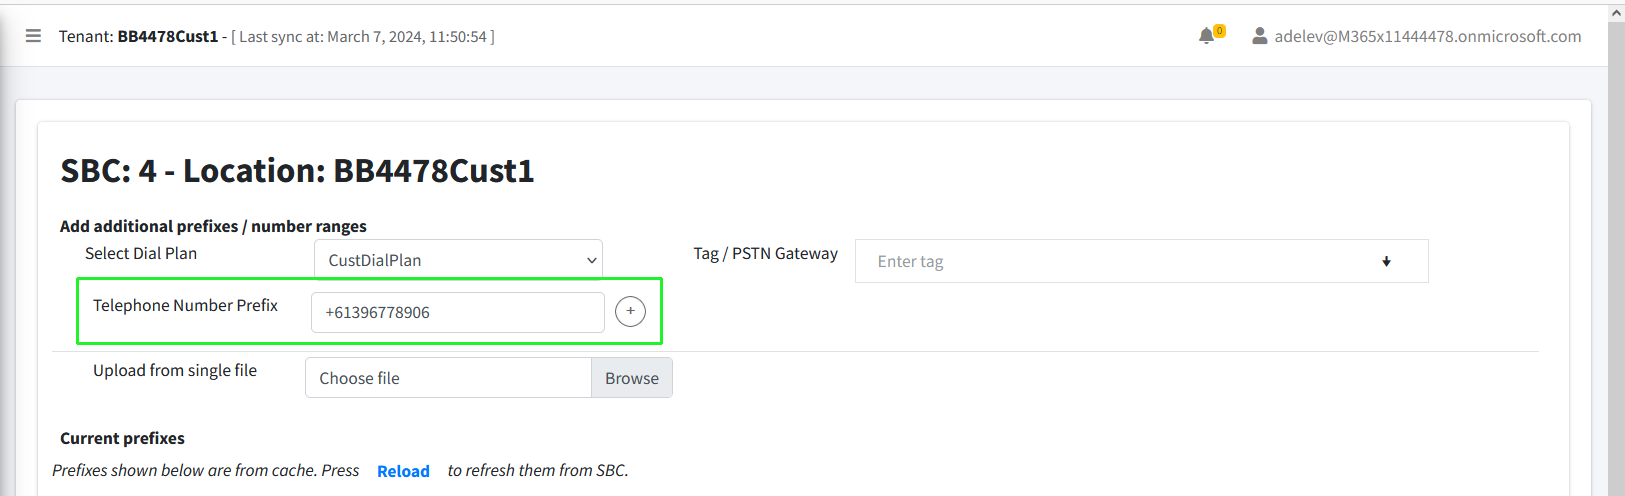Click the BB4478Cust1 tenant name in header
Screen dimensions: 1625x496
click(x=168, y=36)
